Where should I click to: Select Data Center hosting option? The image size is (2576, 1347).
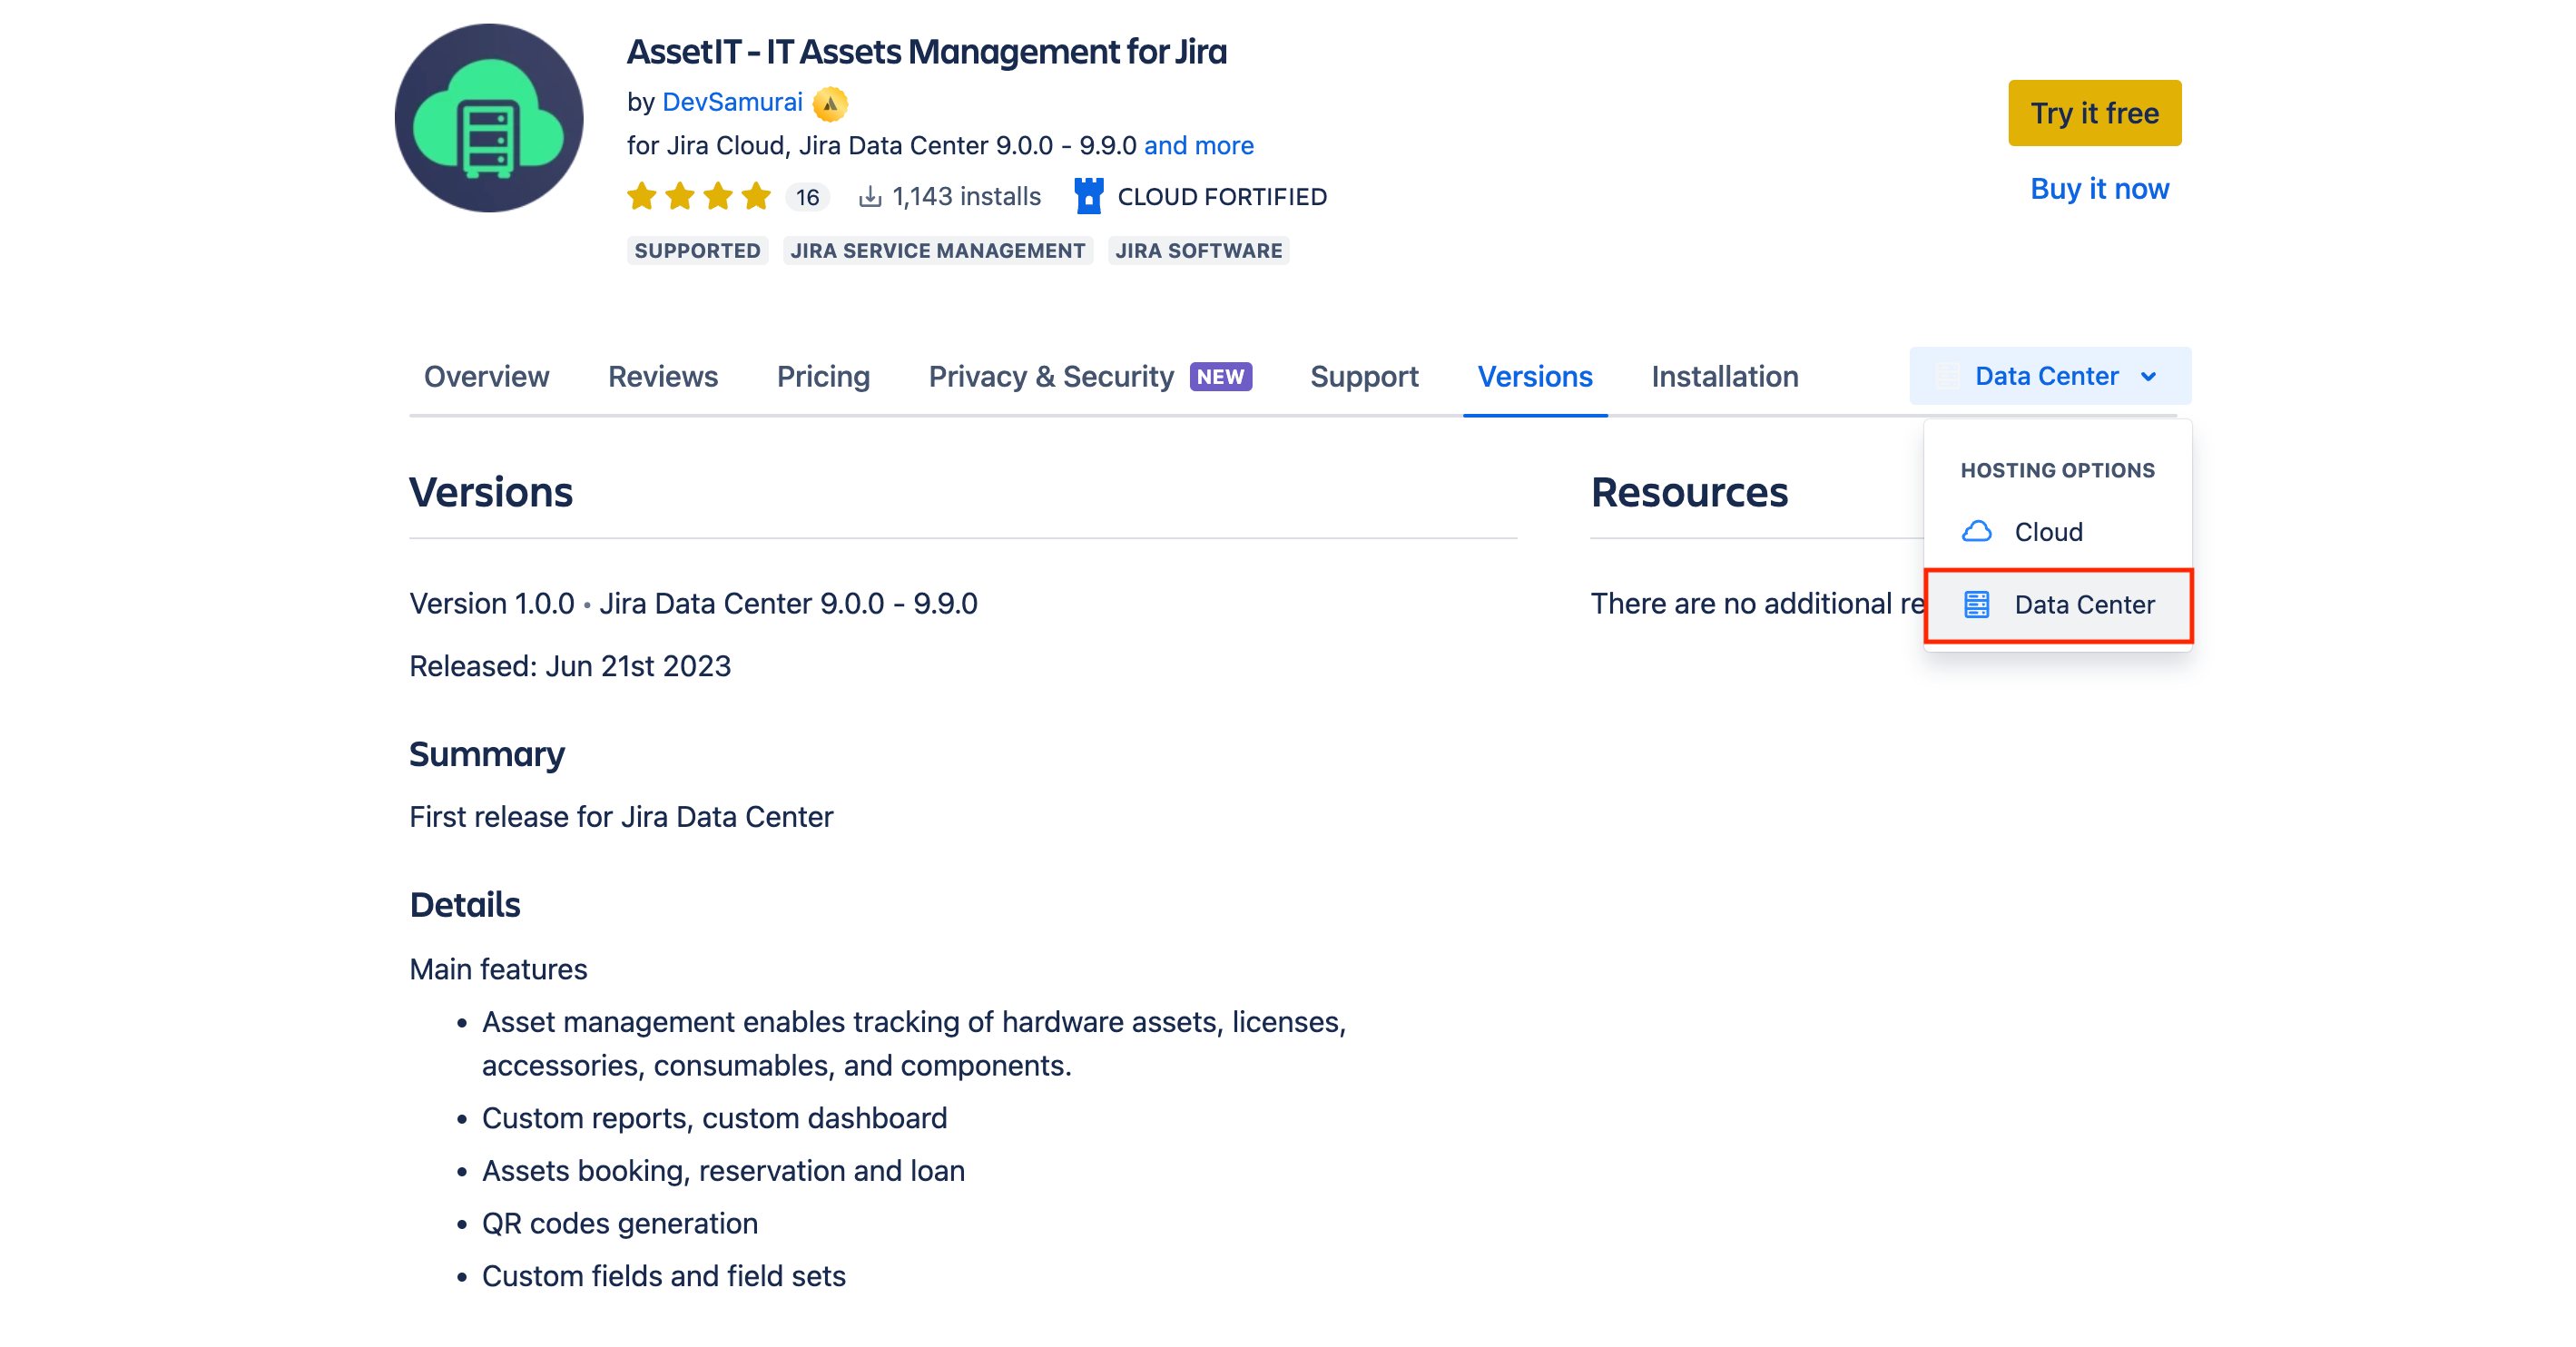[x=2057, y=604]
